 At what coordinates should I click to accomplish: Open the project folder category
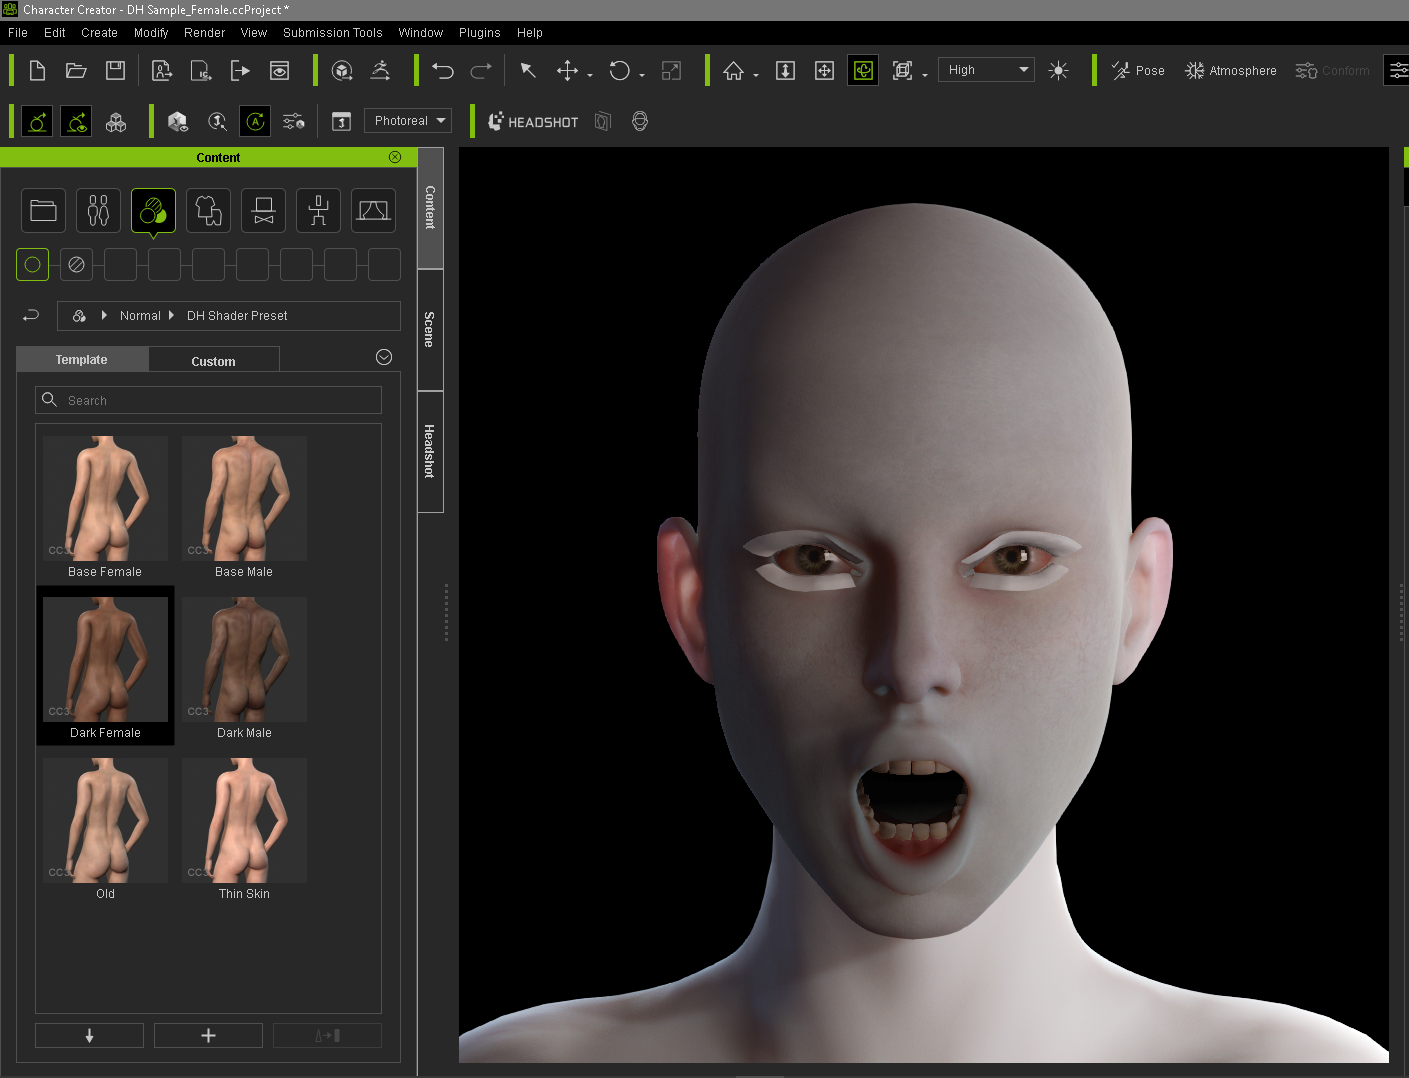(43, 211)
